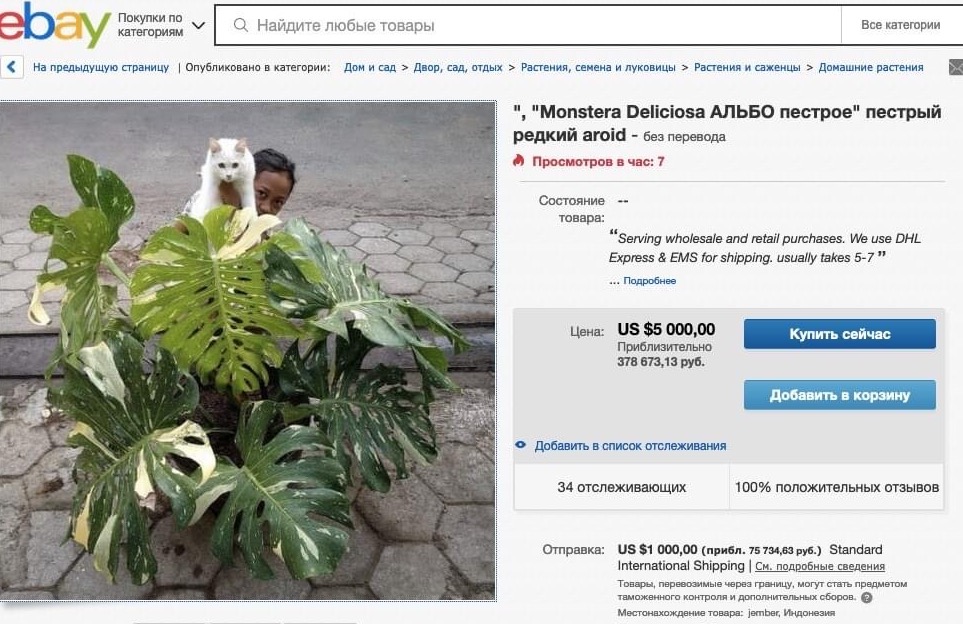Click the envelope icon at right edge
The width and height of the screenshot is (963, 624).
956,67
